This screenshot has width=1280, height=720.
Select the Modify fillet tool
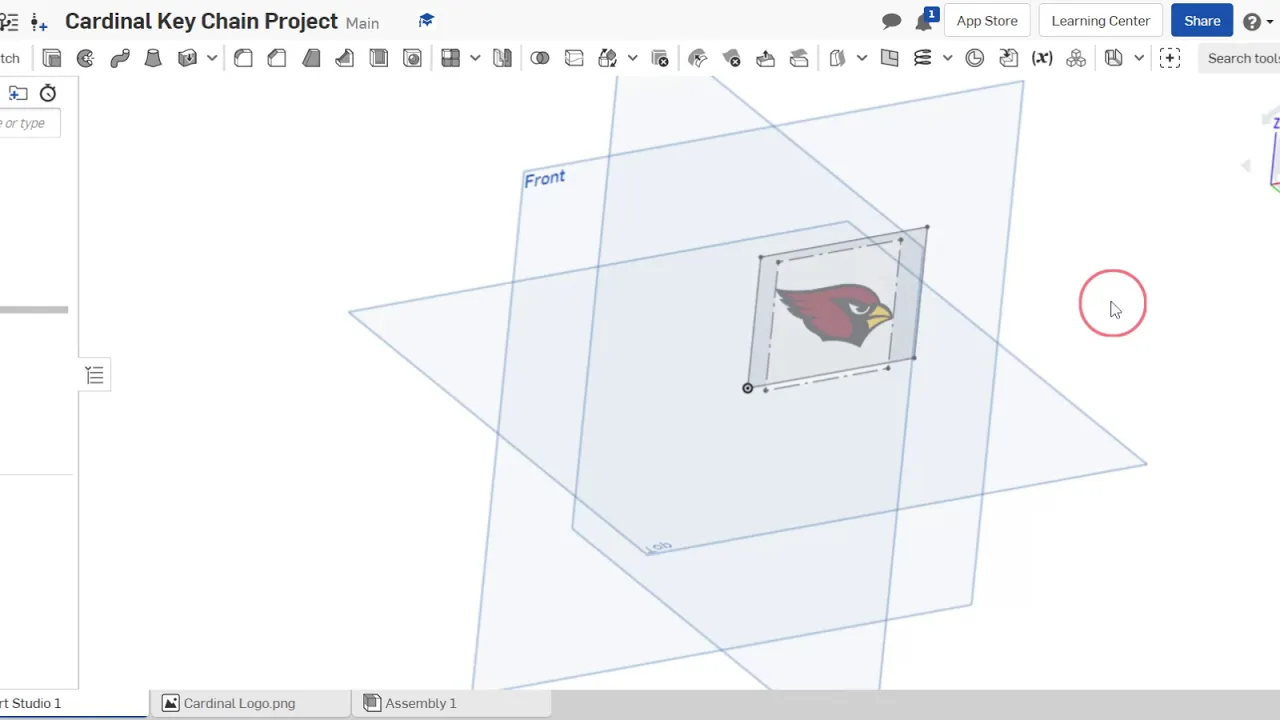point(698,58)
